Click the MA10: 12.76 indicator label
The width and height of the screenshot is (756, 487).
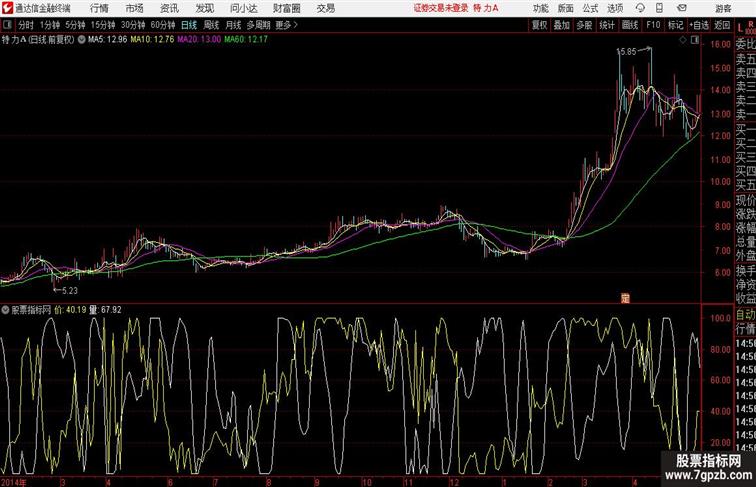tap(152, 40)
